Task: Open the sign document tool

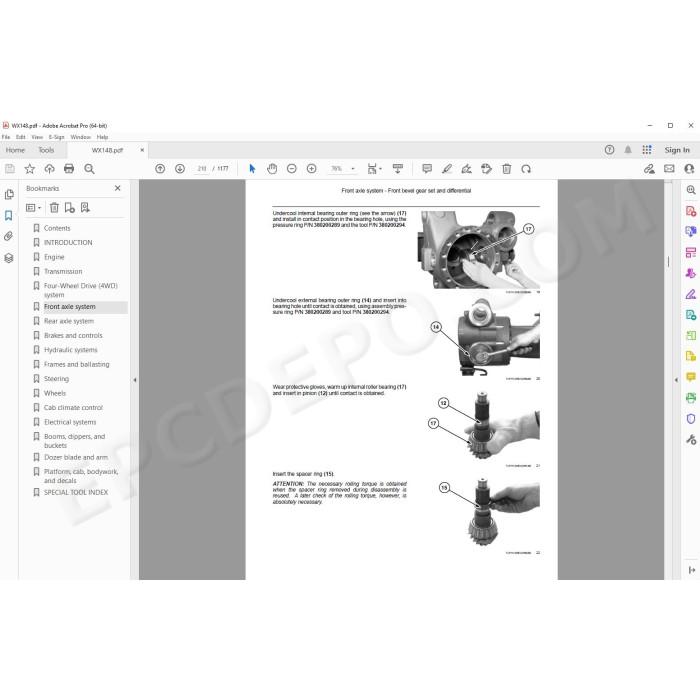Action: tap(467, 169)
